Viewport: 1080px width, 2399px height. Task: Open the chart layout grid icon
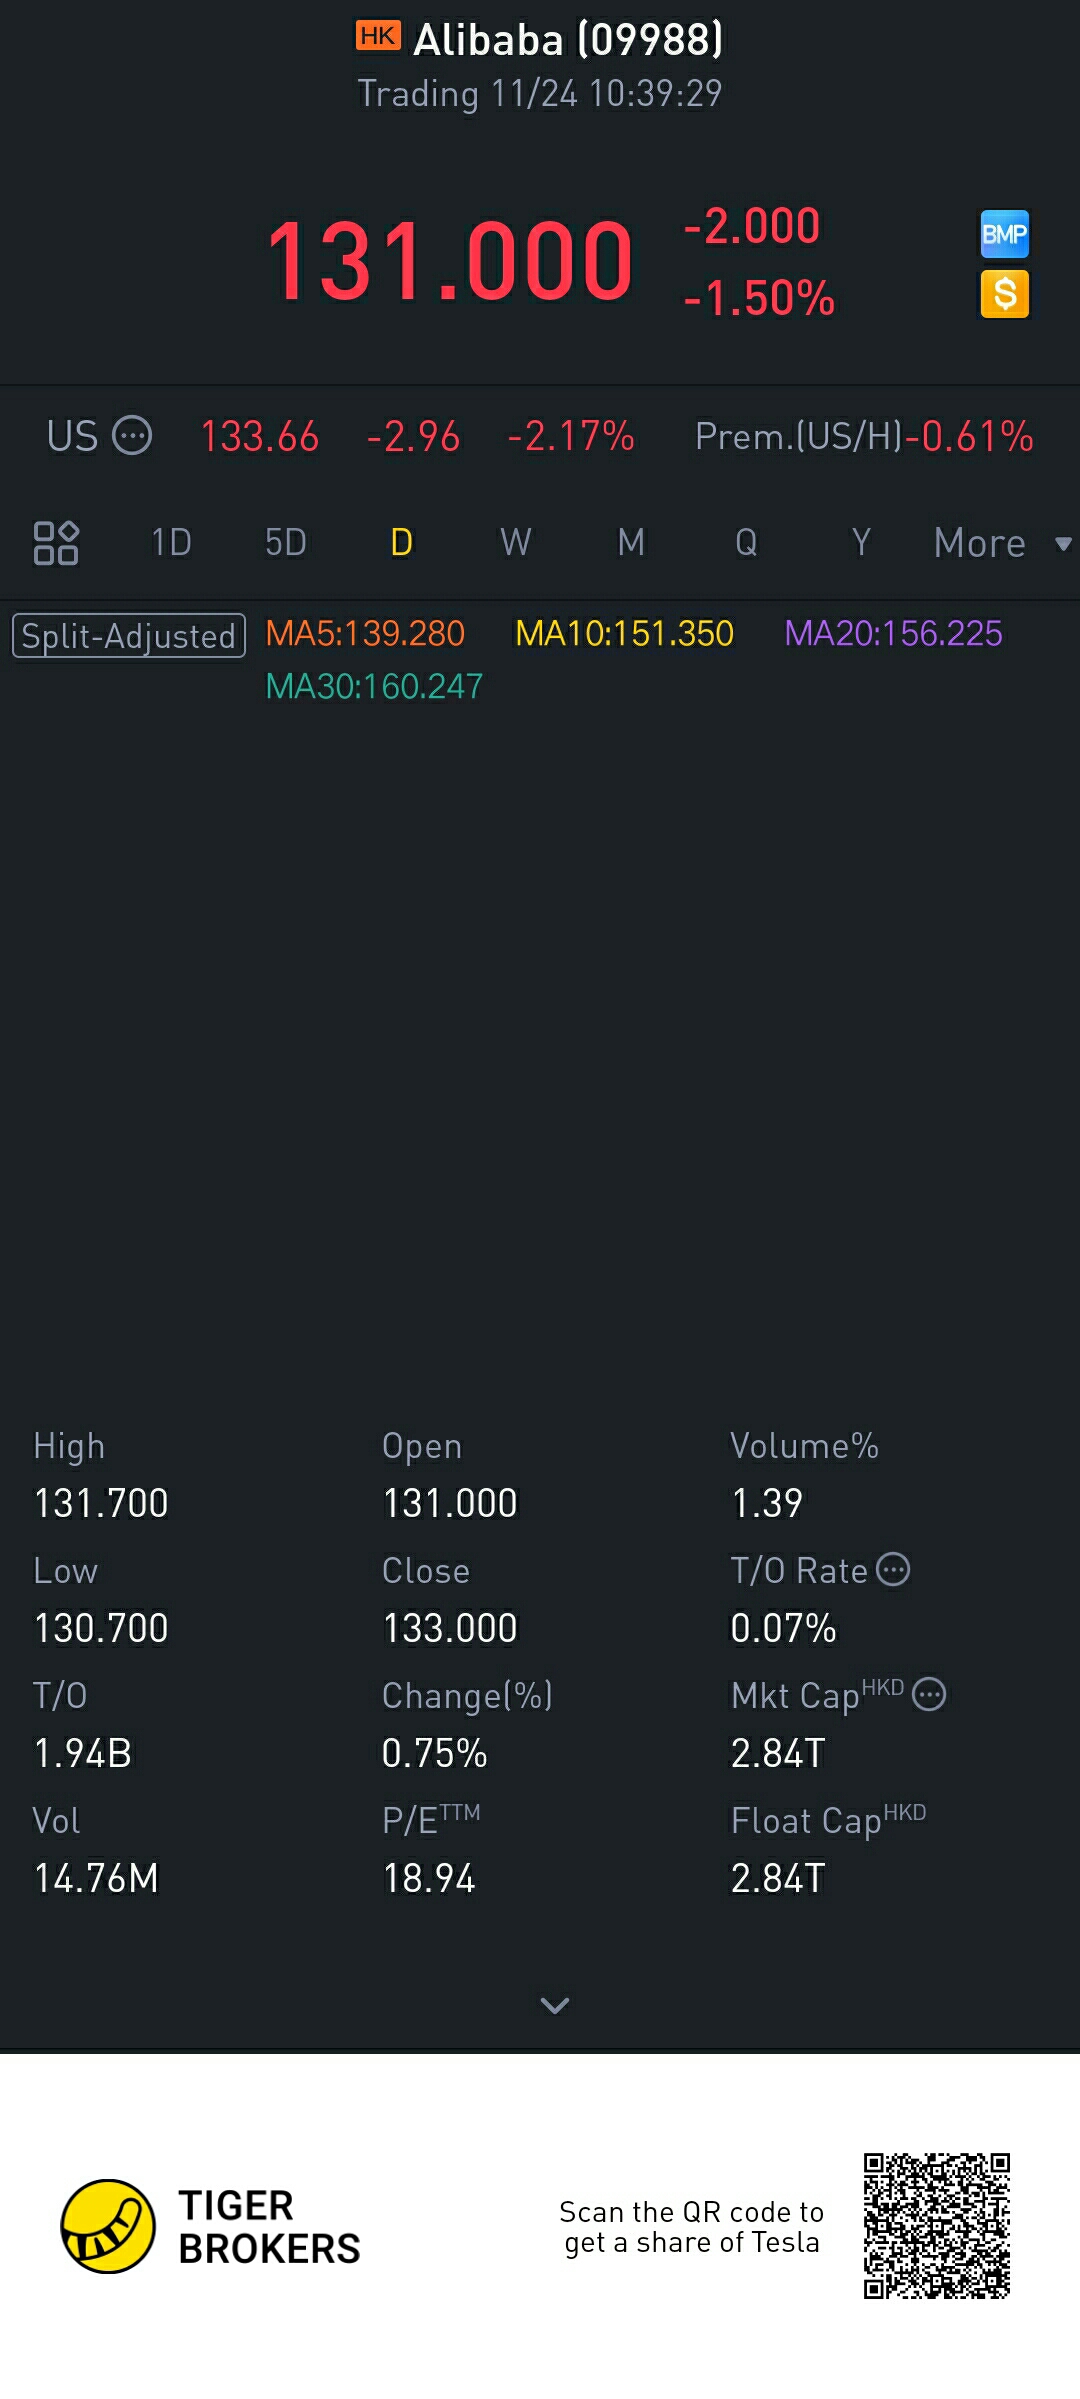[56, 543]
